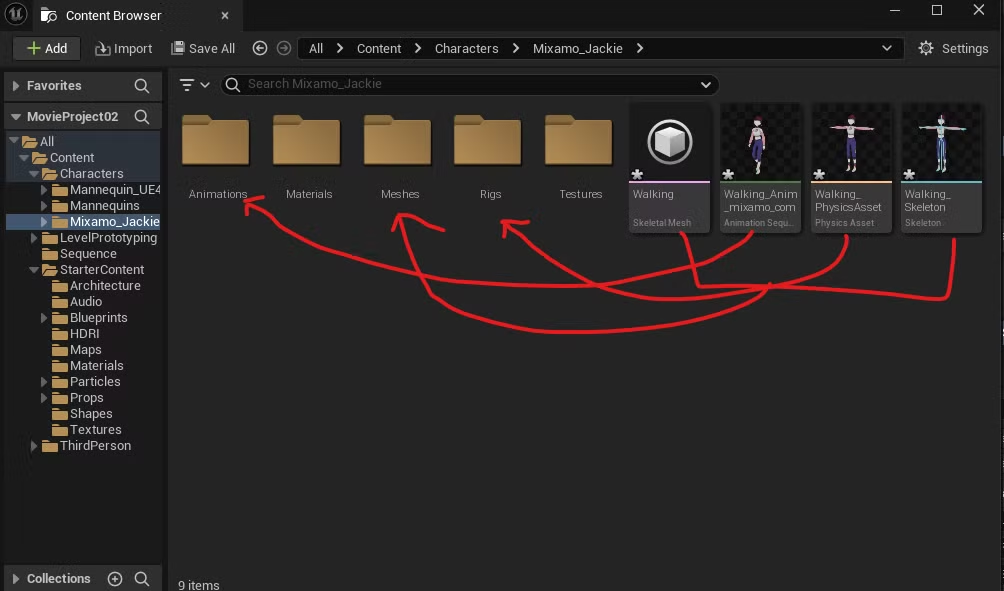1004x591 pixels.
Task: Select Walking_Skeleton asset thumbnail
Action: 941,142
